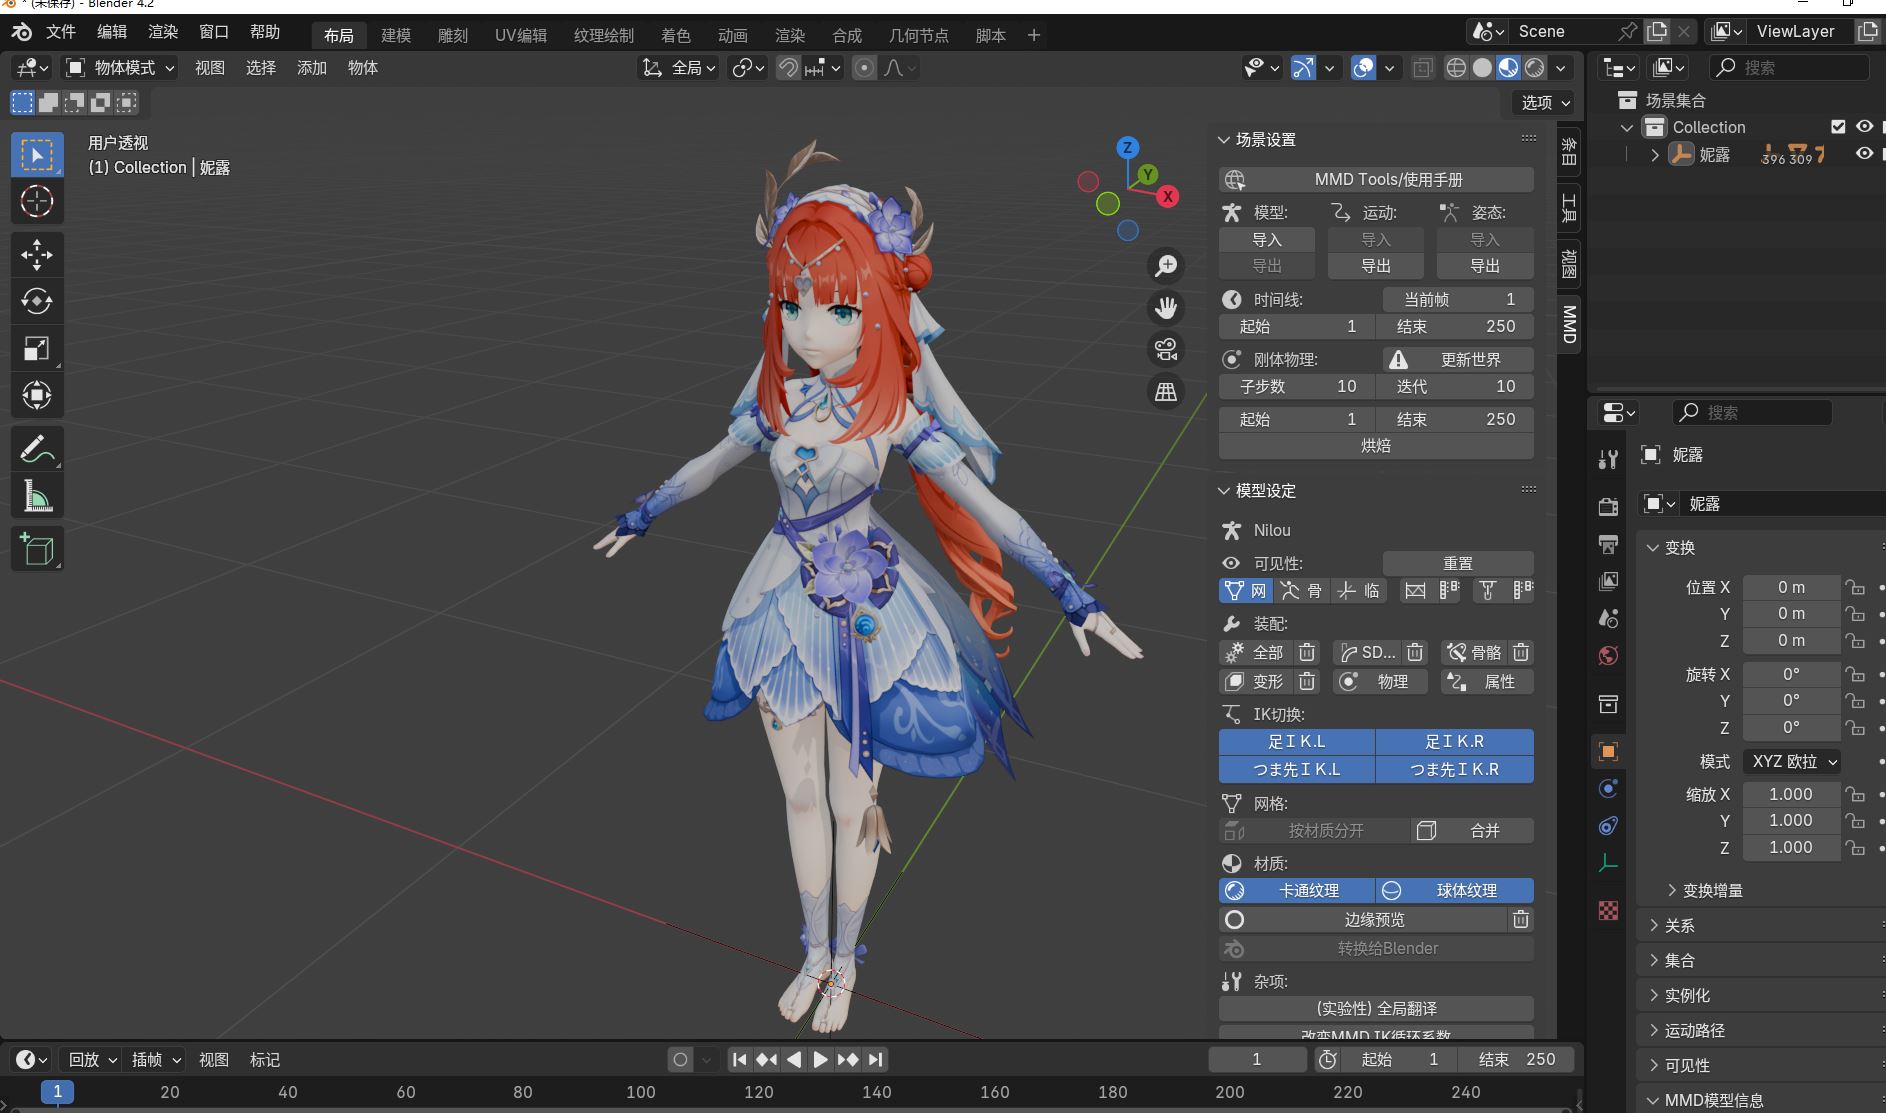Toggle 足ＩK.L IK switch
The height and width of the screenshot is (1113, 1886).
tap(1296, 741)
